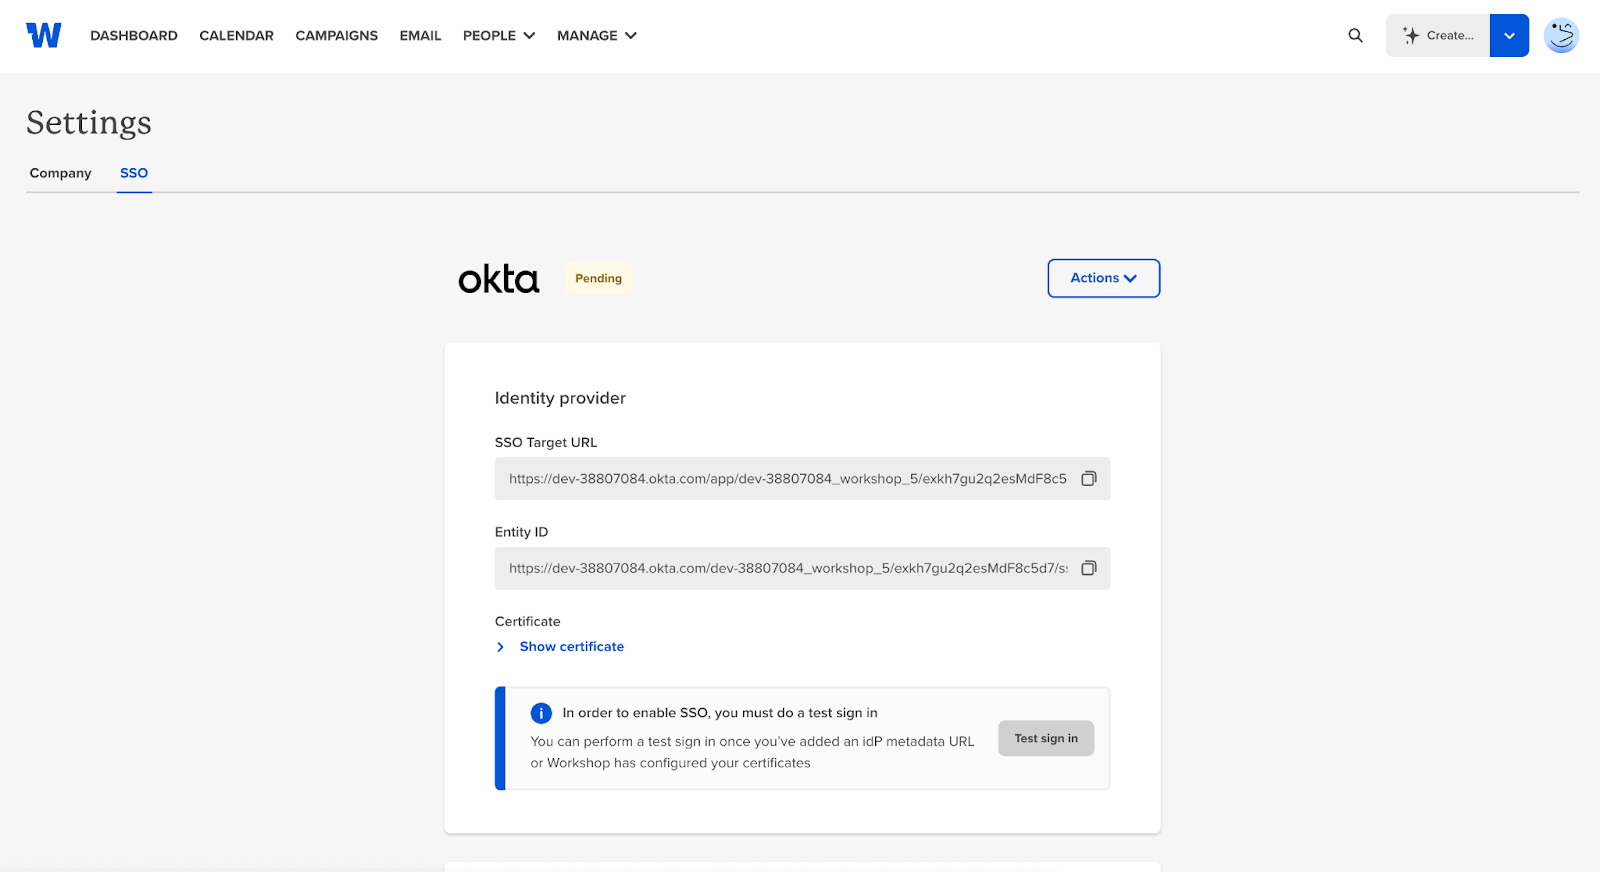Select the SSO settings tab

(134, 173)
